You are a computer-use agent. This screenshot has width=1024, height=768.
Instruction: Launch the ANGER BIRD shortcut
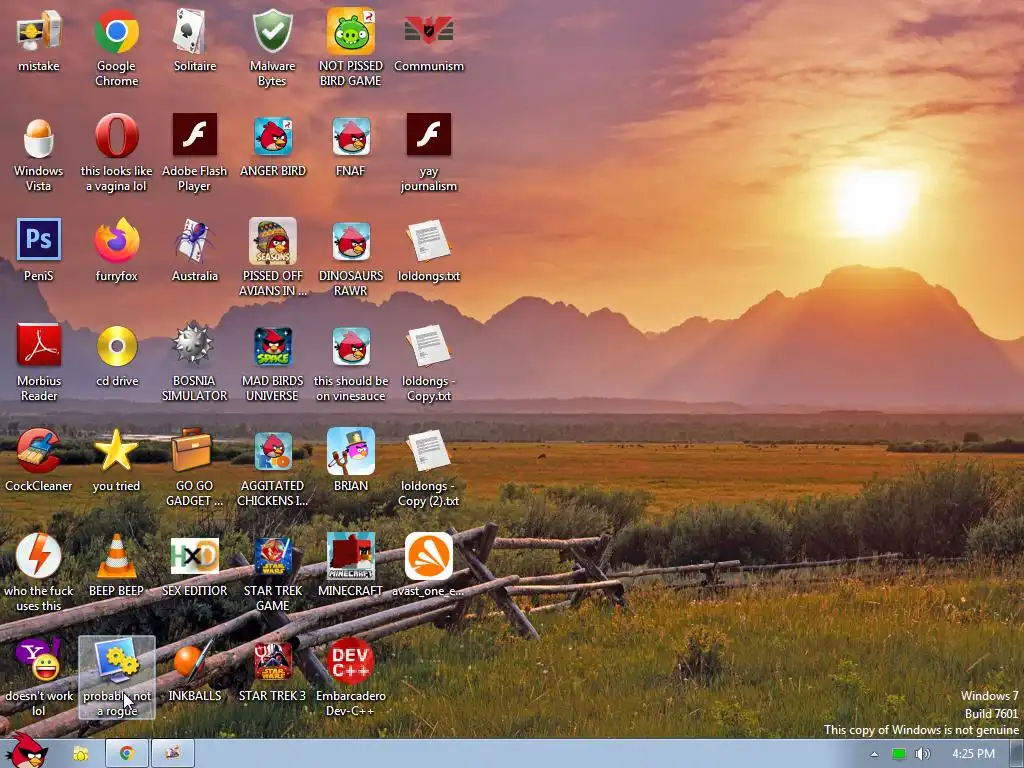tap(272, 136)
